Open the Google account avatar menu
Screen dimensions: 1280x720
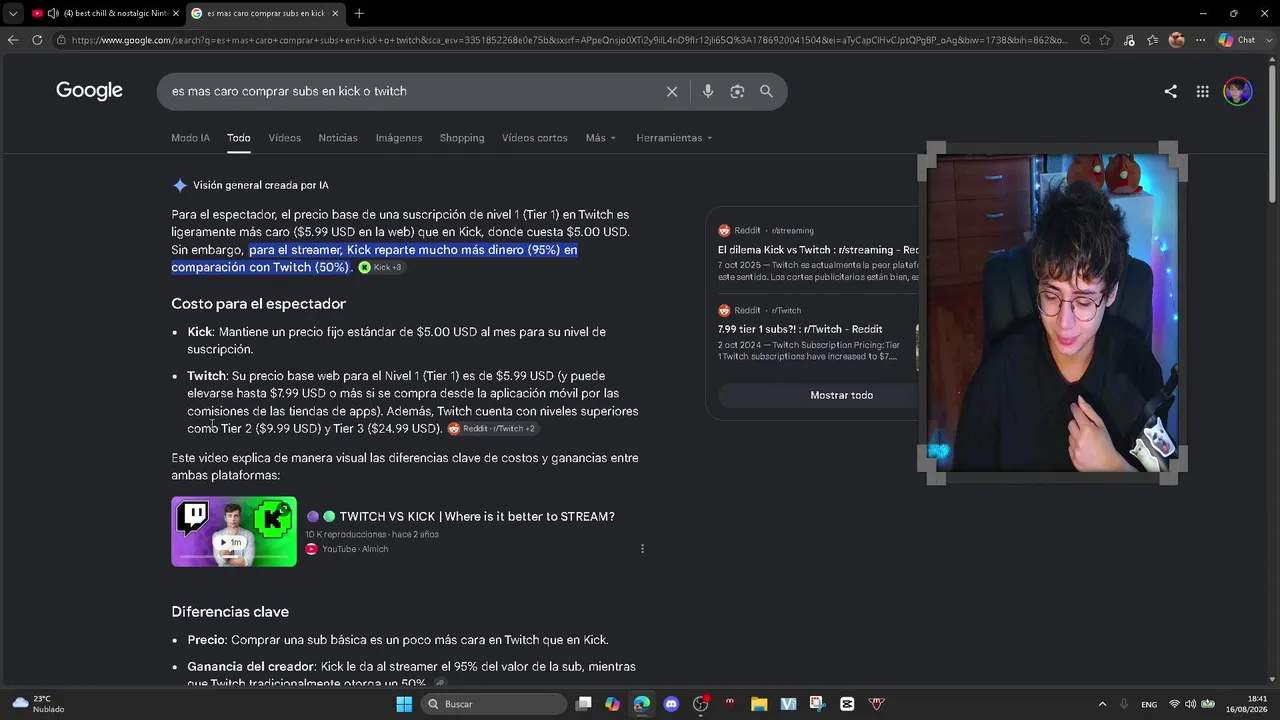pos(1237,91)
